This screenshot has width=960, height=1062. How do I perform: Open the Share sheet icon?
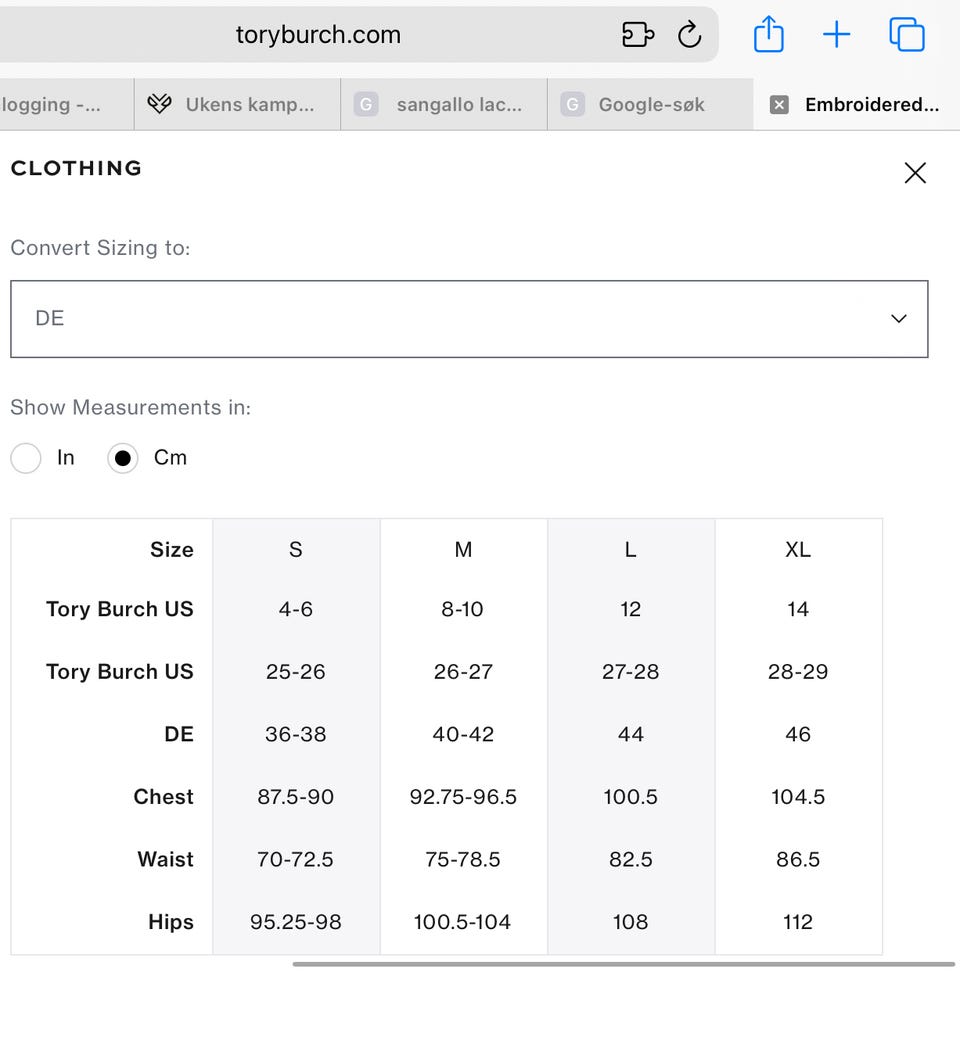coord(768,35)
